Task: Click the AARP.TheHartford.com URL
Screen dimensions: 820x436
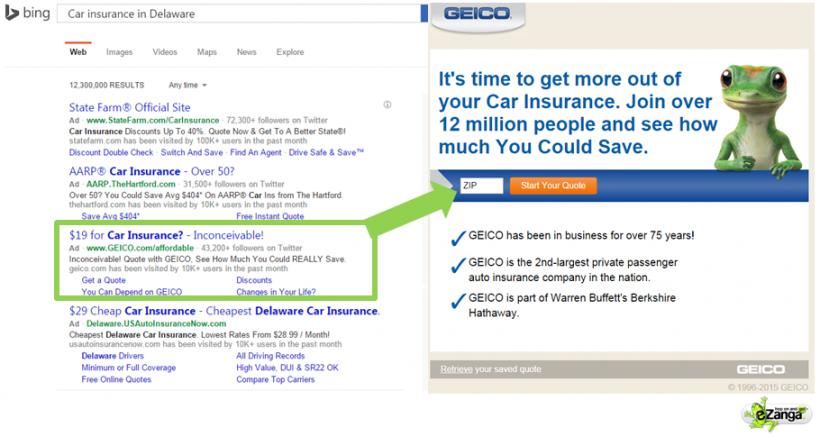Action: pos(131,184)
